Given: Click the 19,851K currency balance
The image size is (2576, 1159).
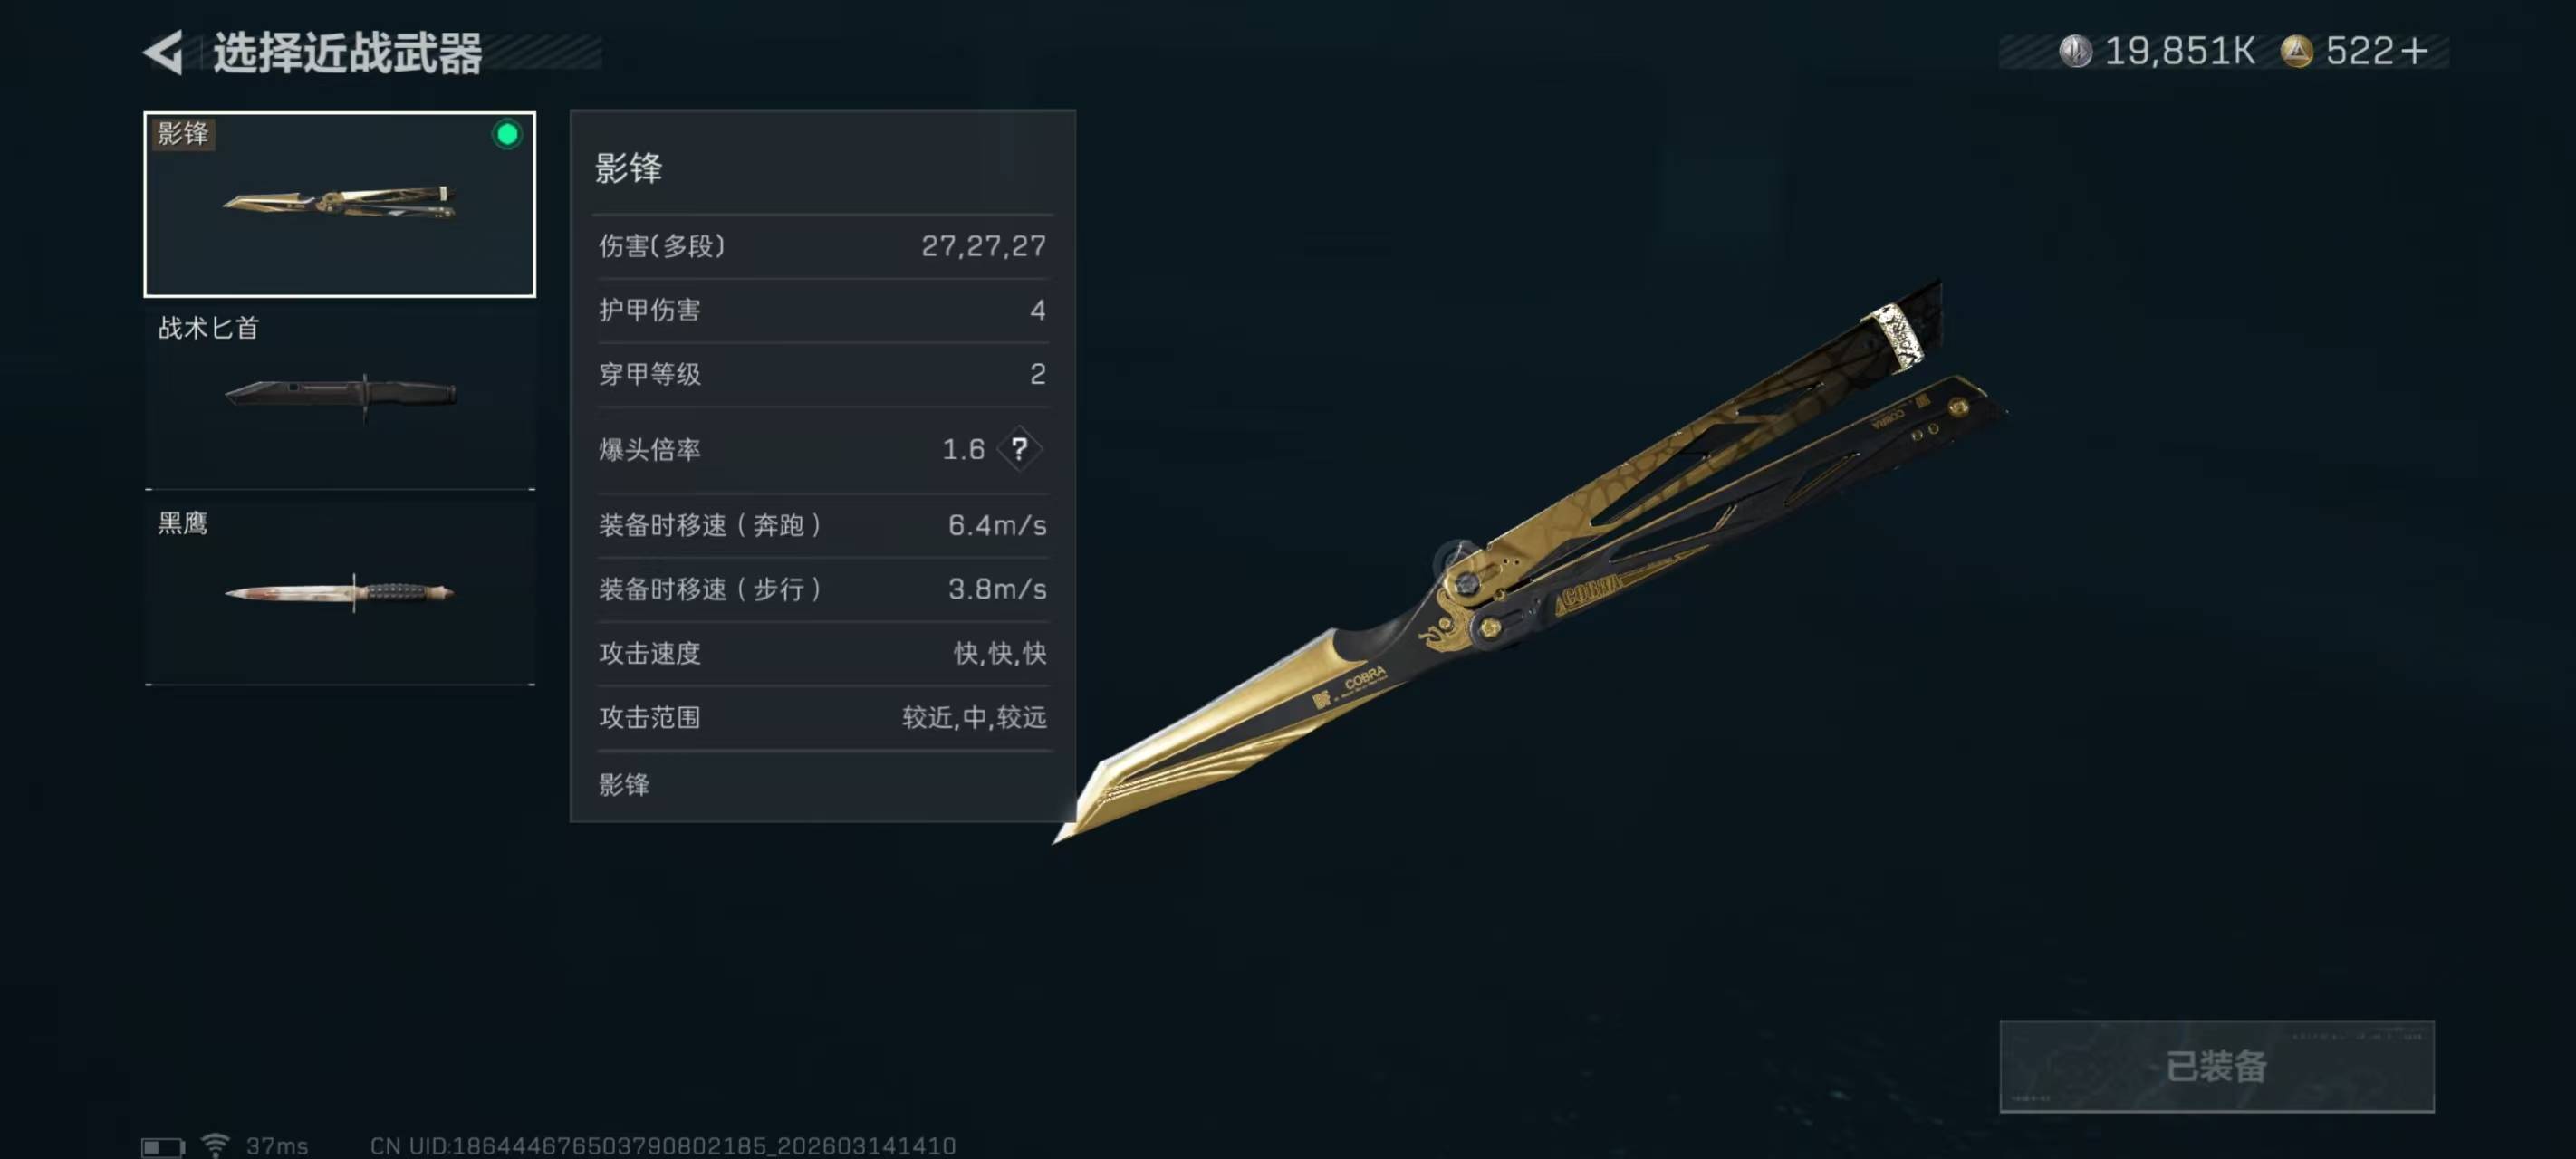Looking at the screenshot, I should [x=2179, y=51].
